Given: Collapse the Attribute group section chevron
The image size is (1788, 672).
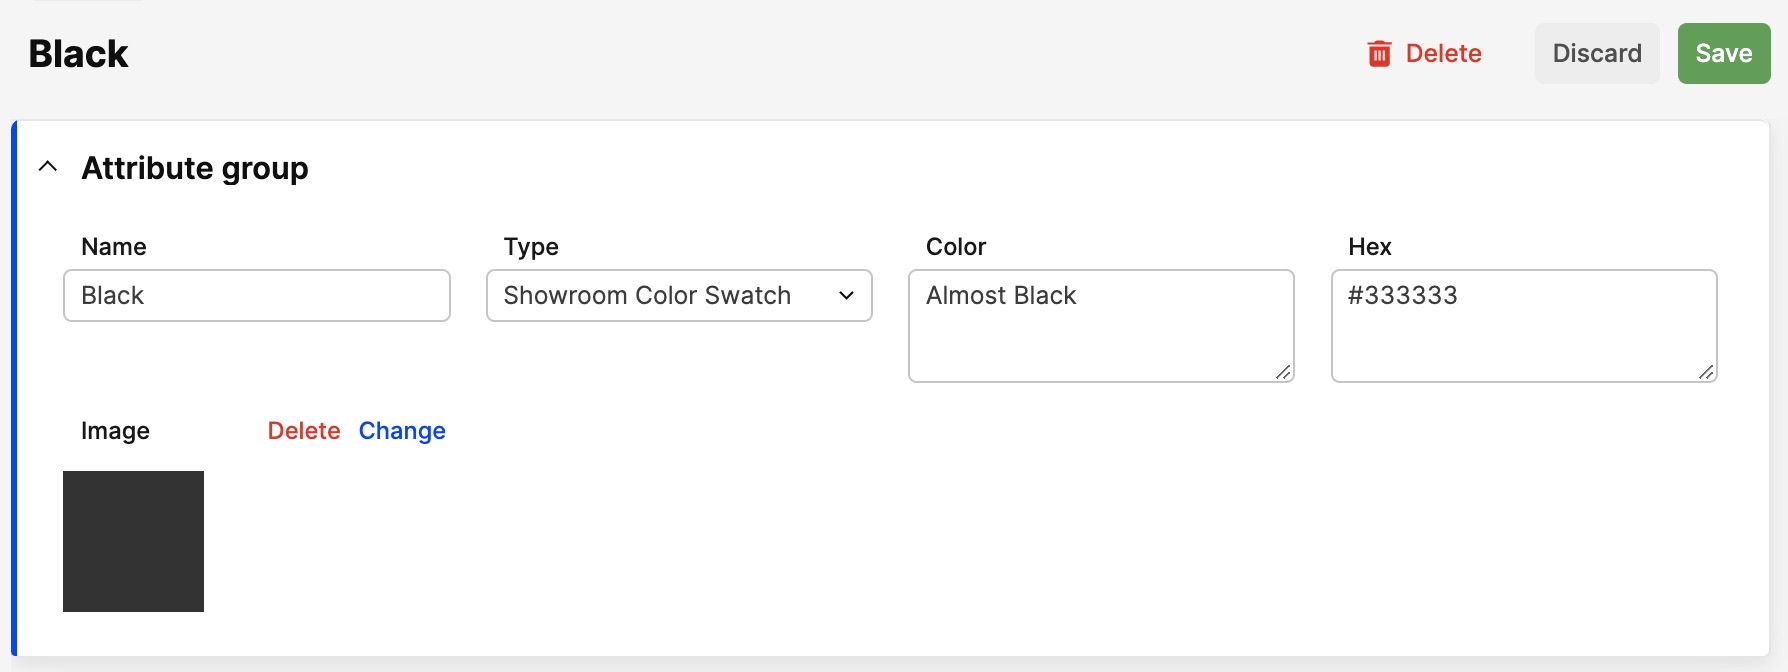Looking at the screenshot, I should click(47, 167).
